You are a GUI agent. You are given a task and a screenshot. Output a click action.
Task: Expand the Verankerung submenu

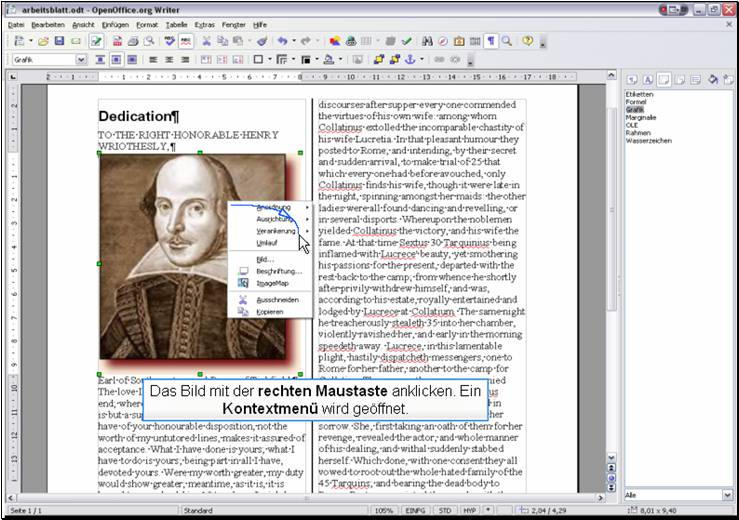pos(277,230)
